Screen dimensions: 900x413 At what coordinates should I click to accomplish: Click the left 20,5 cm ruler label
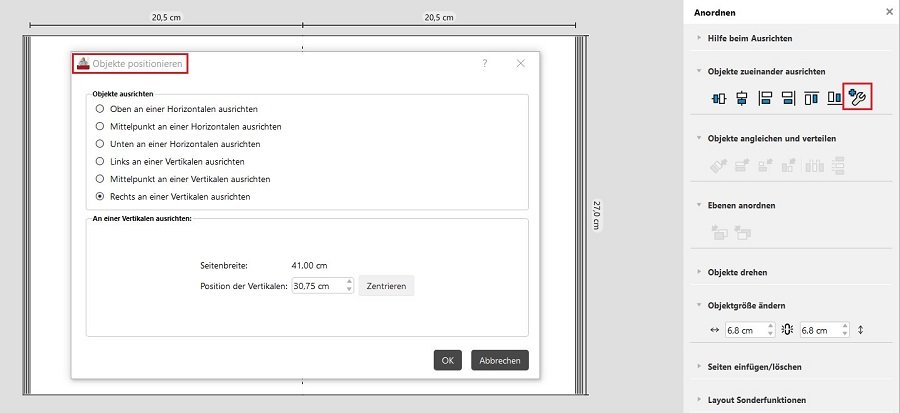click(x=166, y=17)
